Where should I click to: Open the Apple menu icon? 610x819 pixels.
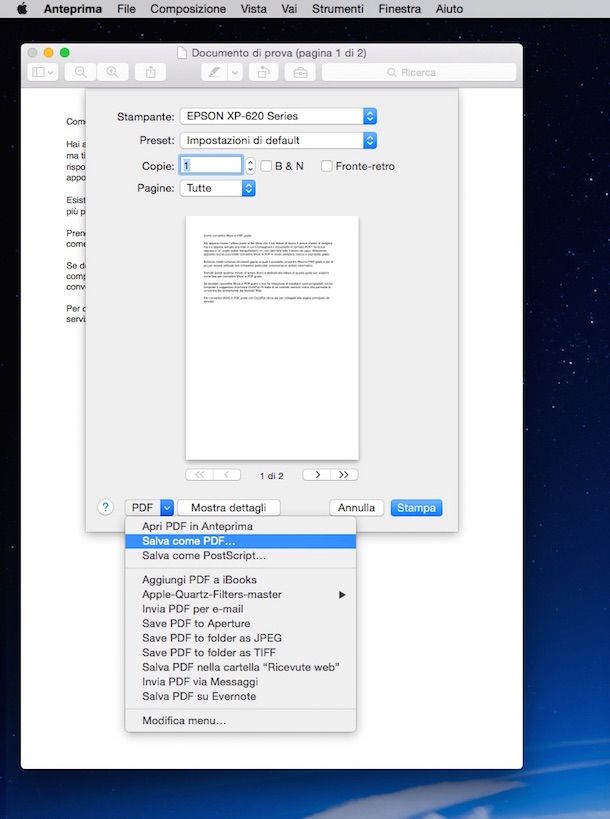point(21,9)
